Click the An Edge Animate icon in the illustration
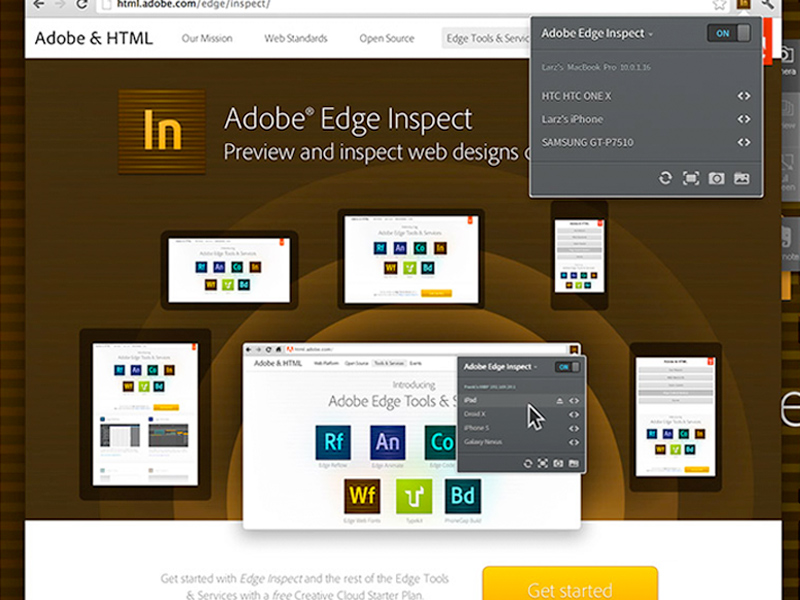Screen dimensions: 800x600 [388, 442]
